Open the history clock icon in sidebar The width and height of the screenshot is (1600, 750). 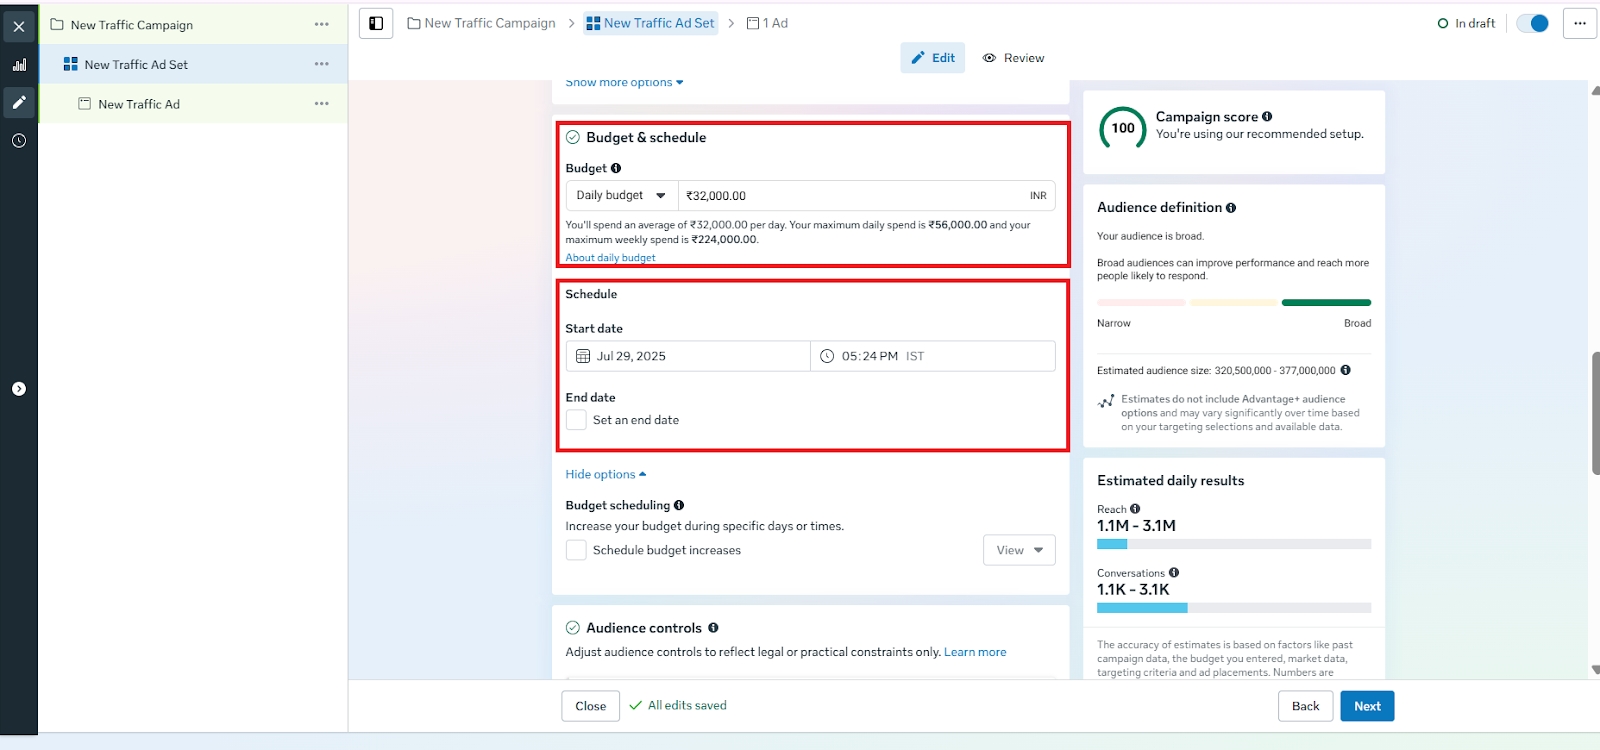pyautogui.click(x=19, y=141)
